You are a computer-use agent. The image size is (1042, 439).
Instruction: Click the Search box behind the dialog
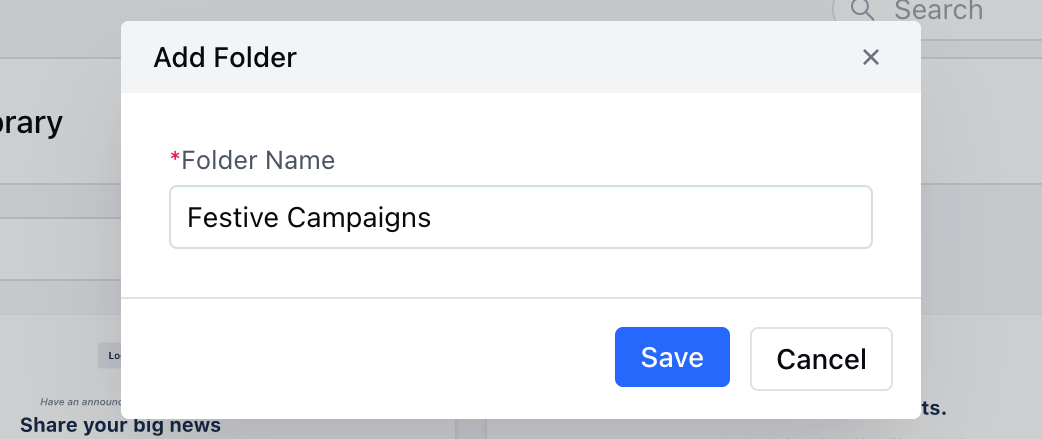937,13
